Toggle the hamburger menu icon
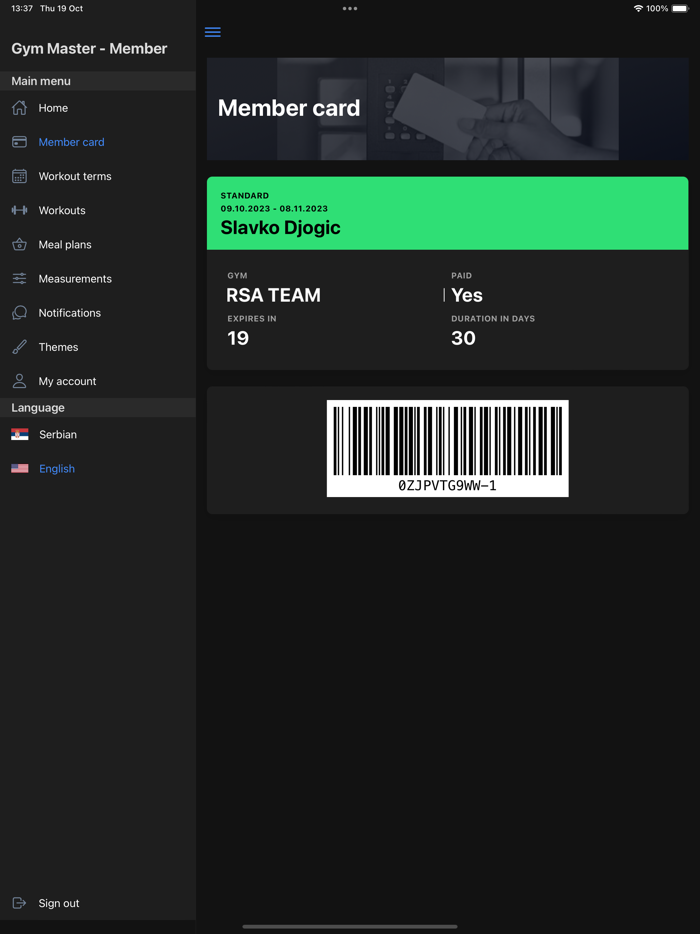 point(213,32)
